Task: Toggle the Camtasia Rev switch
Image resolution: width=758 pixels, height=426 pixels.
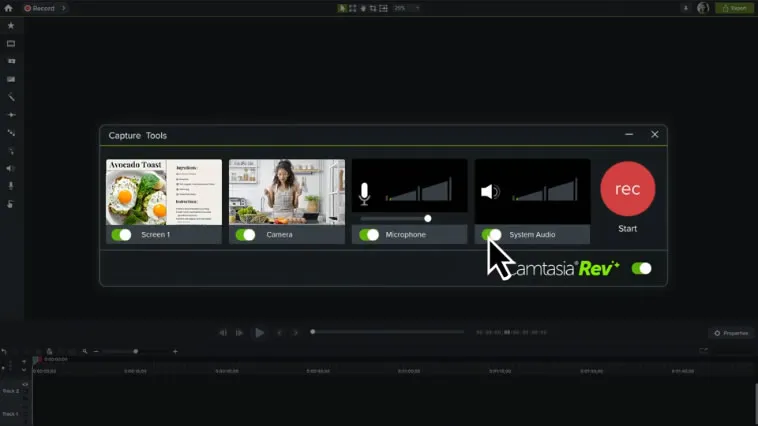Action: tap(641, 268)
